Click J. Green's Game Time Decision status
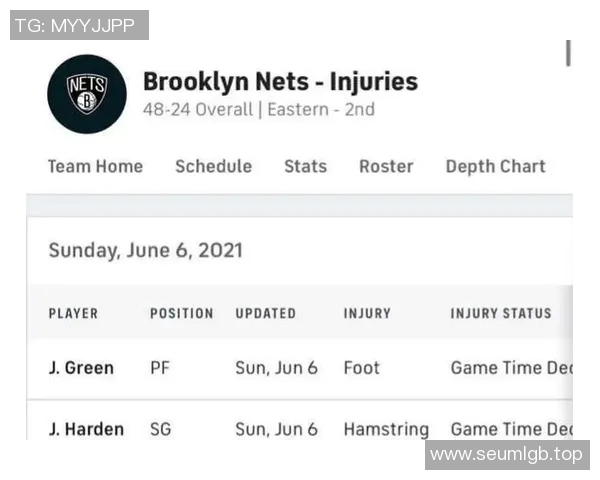Image resolution: width=600 pixels, height=480 pixels. 510,368
